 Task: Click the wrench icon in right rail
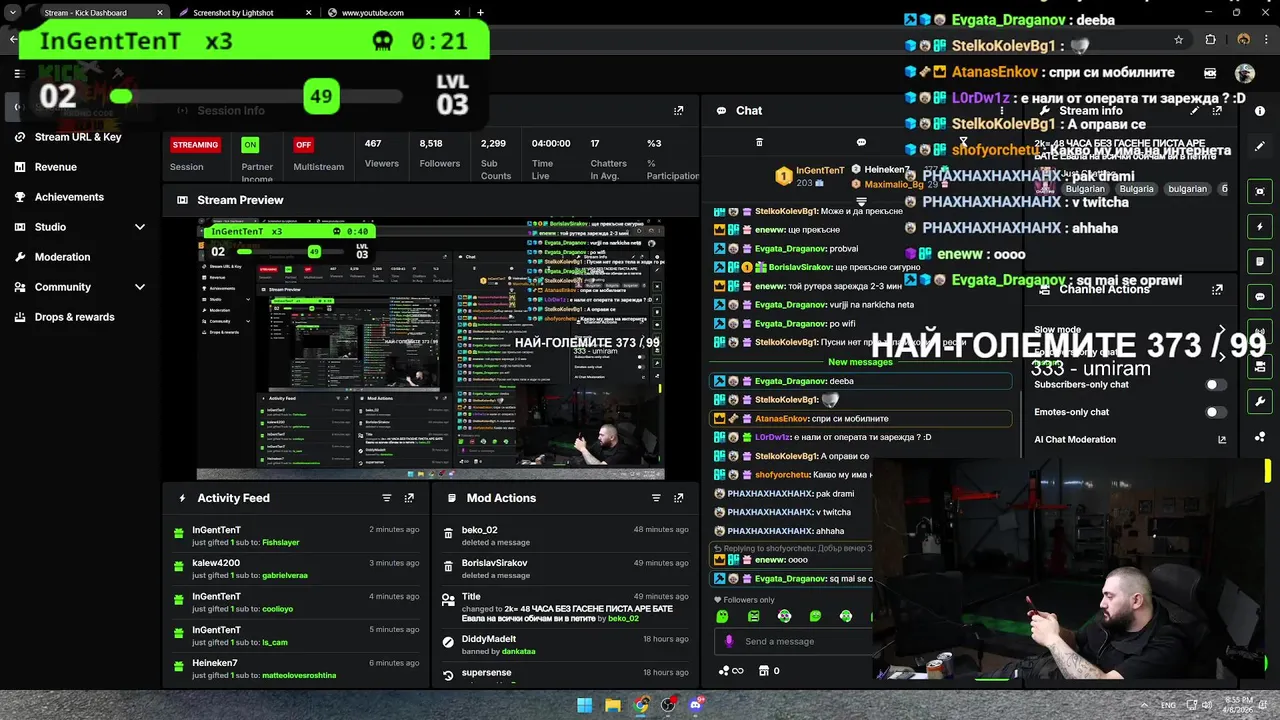pos(1260,401)
